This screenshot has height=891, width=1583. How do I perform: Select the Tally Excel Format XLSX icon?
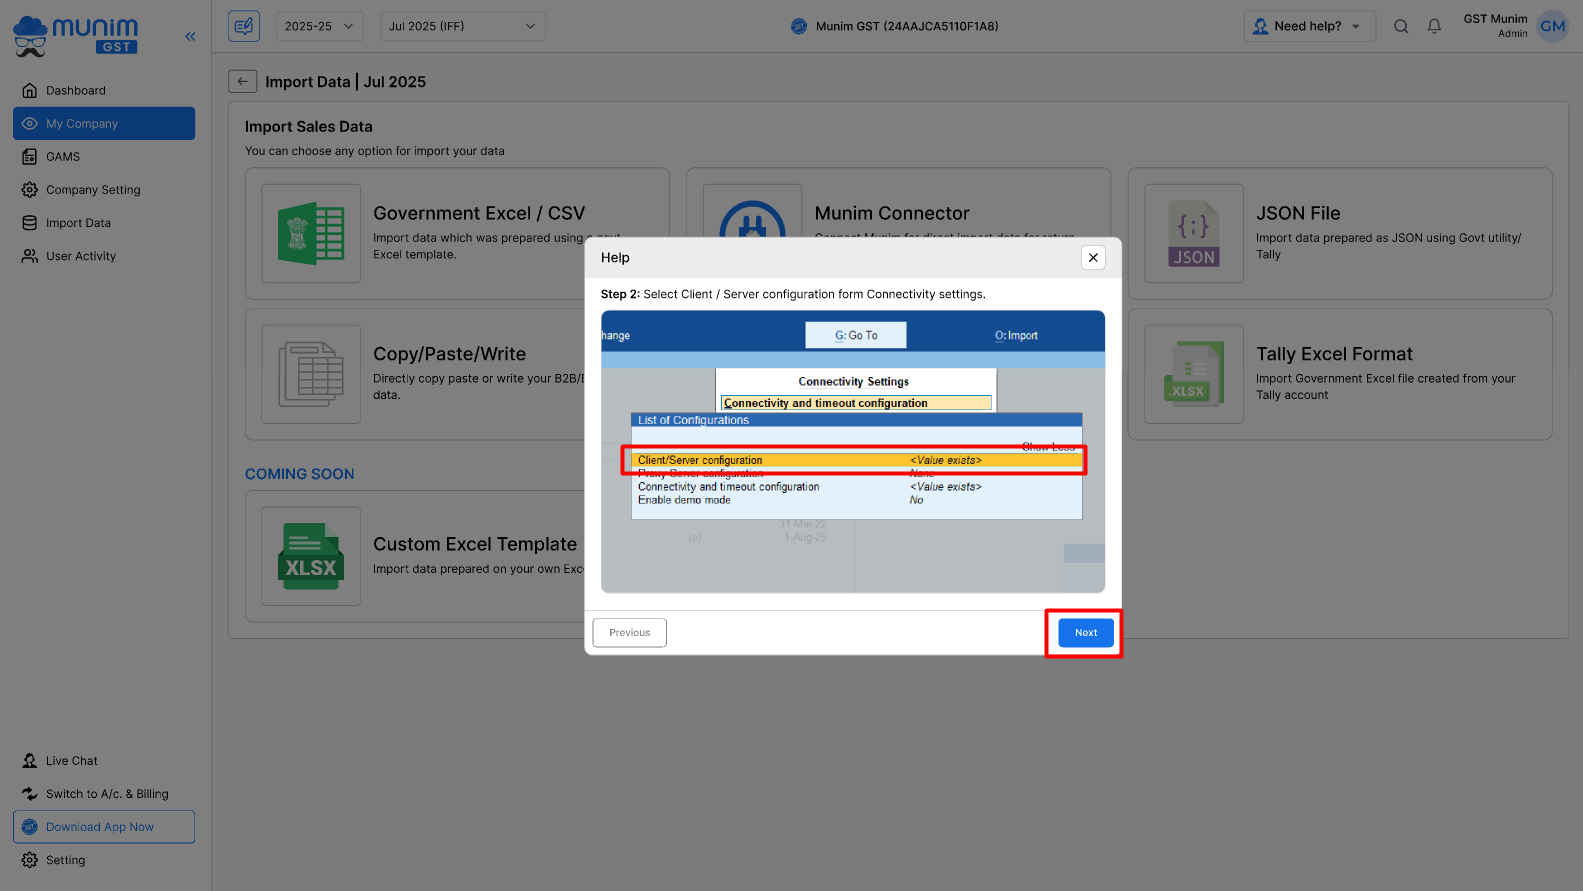tap(1194, 374)
